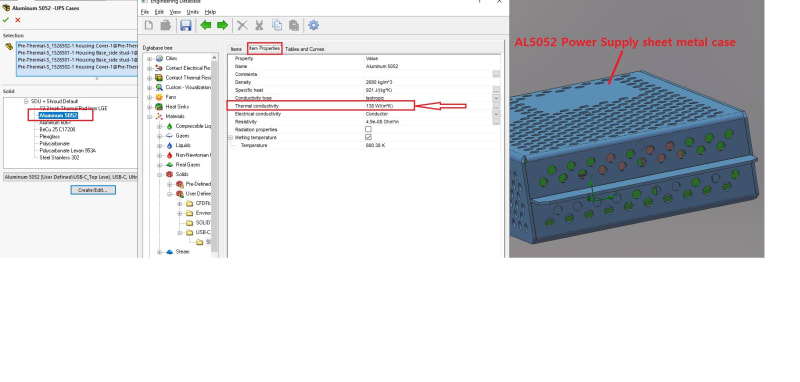This screenshot has height=382, width=800.
Task: Switch to Tables and Curves tab
Action: pos(305,49)
